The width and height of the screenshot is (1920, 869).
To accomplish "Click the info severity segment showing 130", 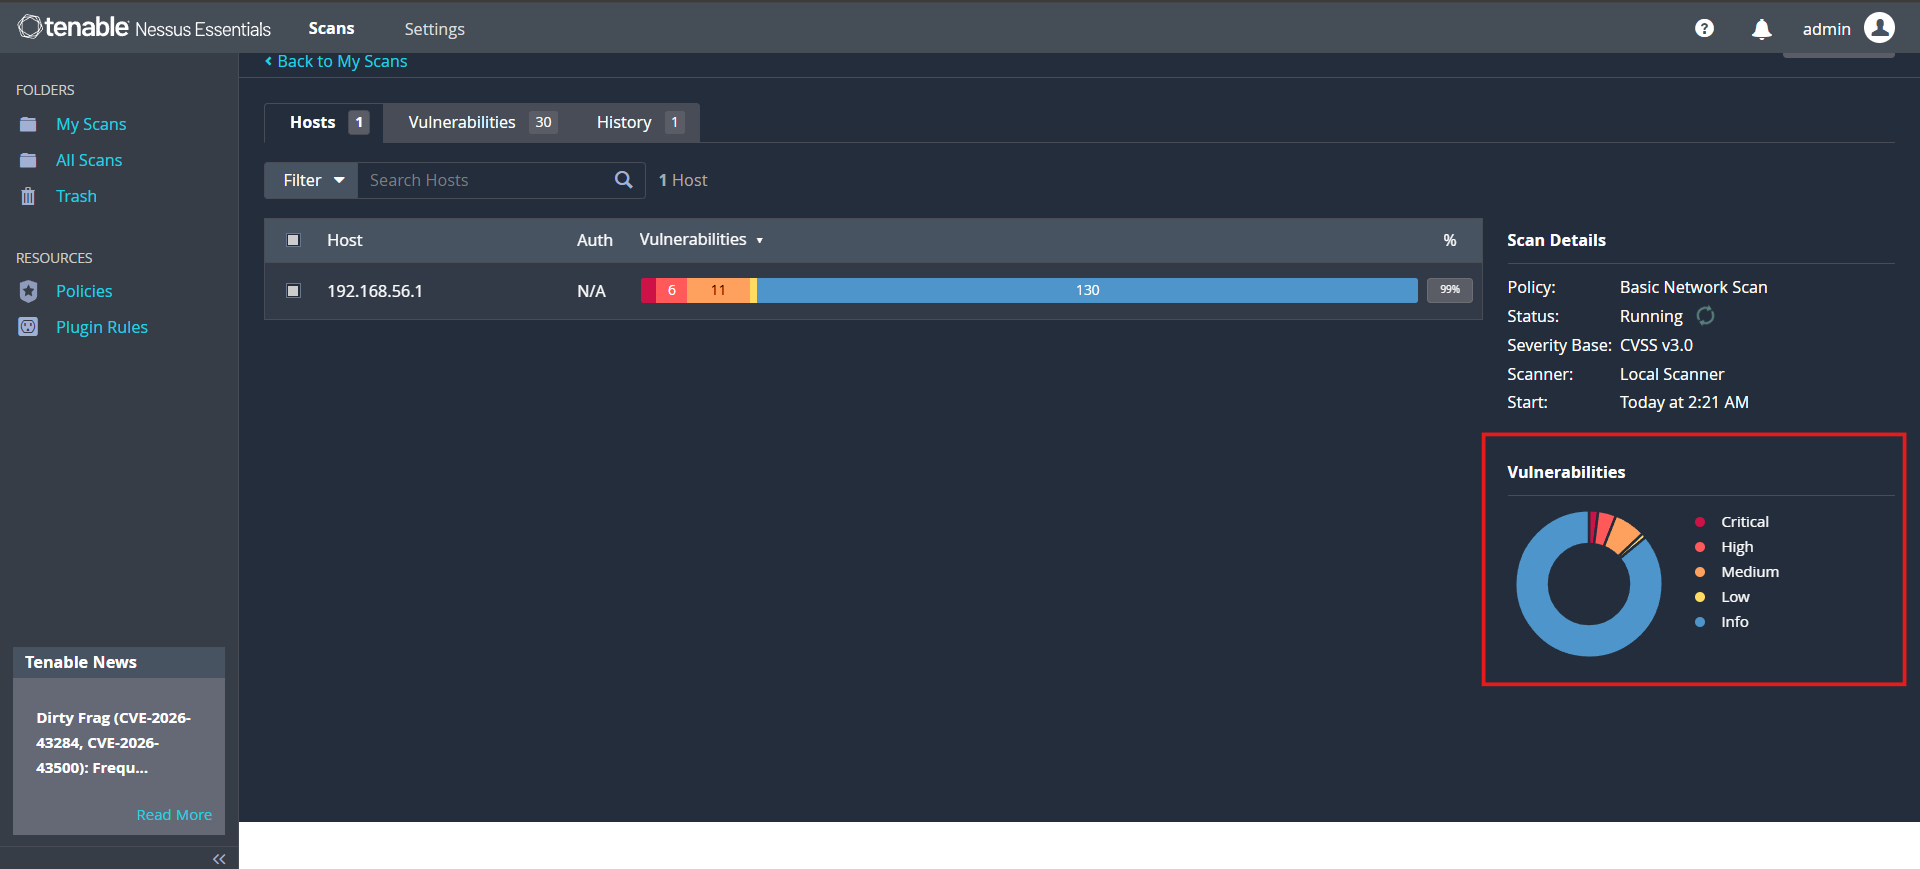I will coord(1087,290).
